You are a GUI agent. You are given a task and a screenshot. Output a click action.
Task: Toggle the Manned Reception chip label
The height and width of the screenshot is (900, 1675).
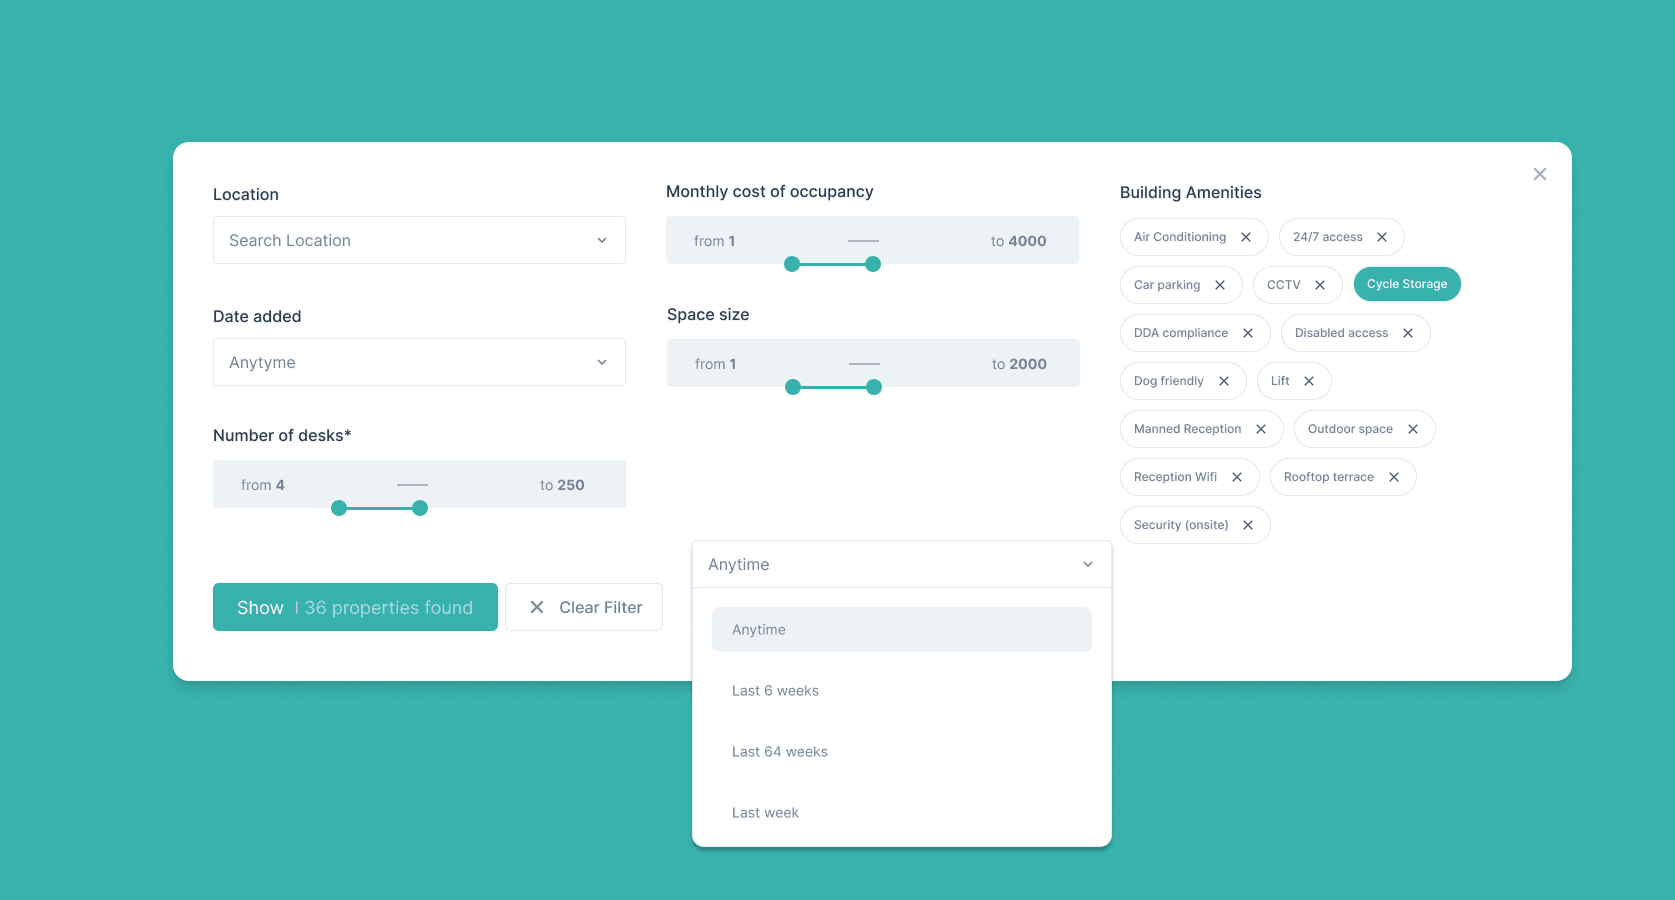pos(1187,429)
